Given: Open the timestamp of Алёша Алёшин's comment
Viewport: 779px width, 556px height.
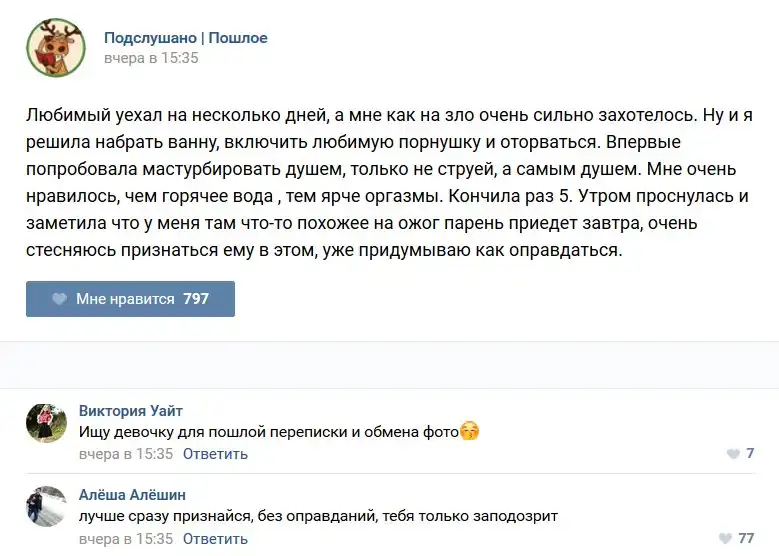Looking at the screenshot, I should [125, 538].
